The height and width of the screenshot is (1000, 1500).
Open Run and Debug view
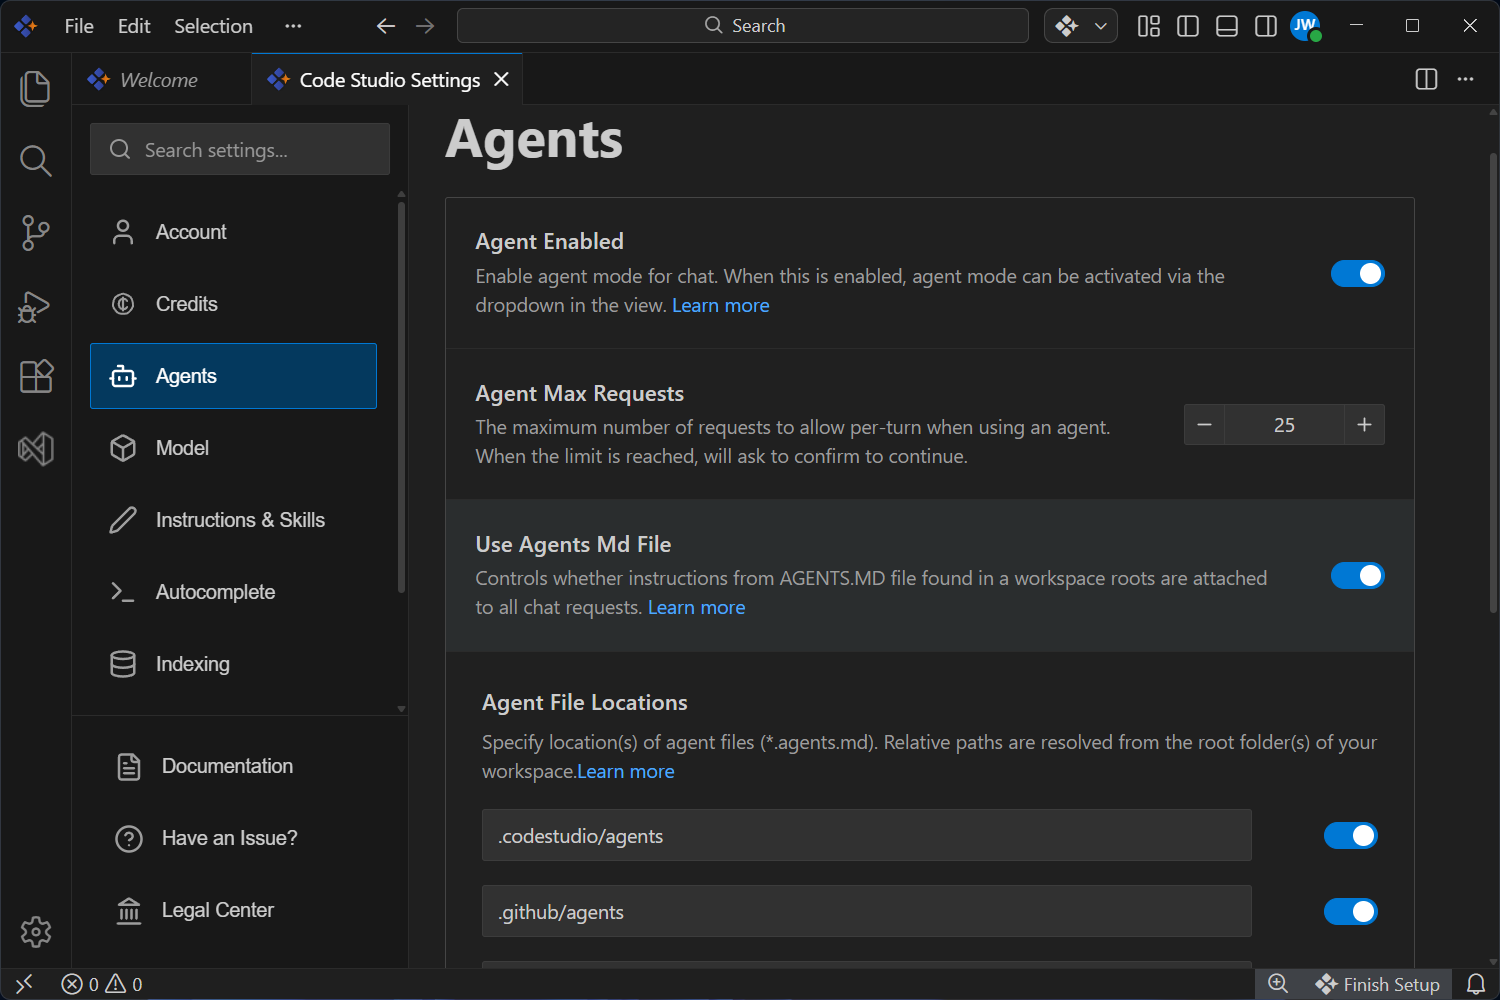(x=35, y=305)
